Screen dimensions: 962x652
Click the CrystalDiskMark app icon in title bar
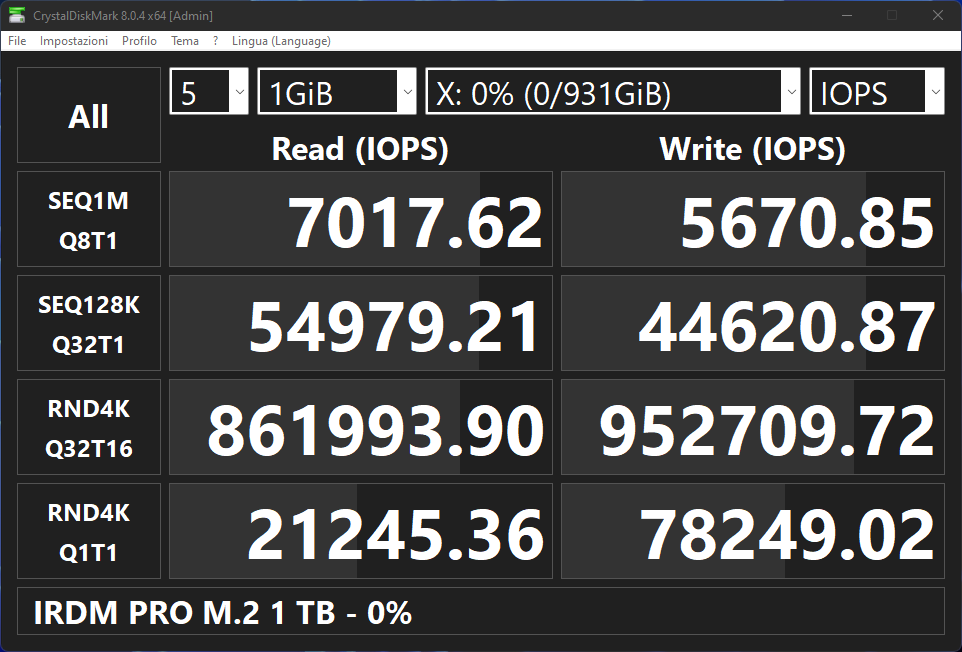click(x=17, y=15)
